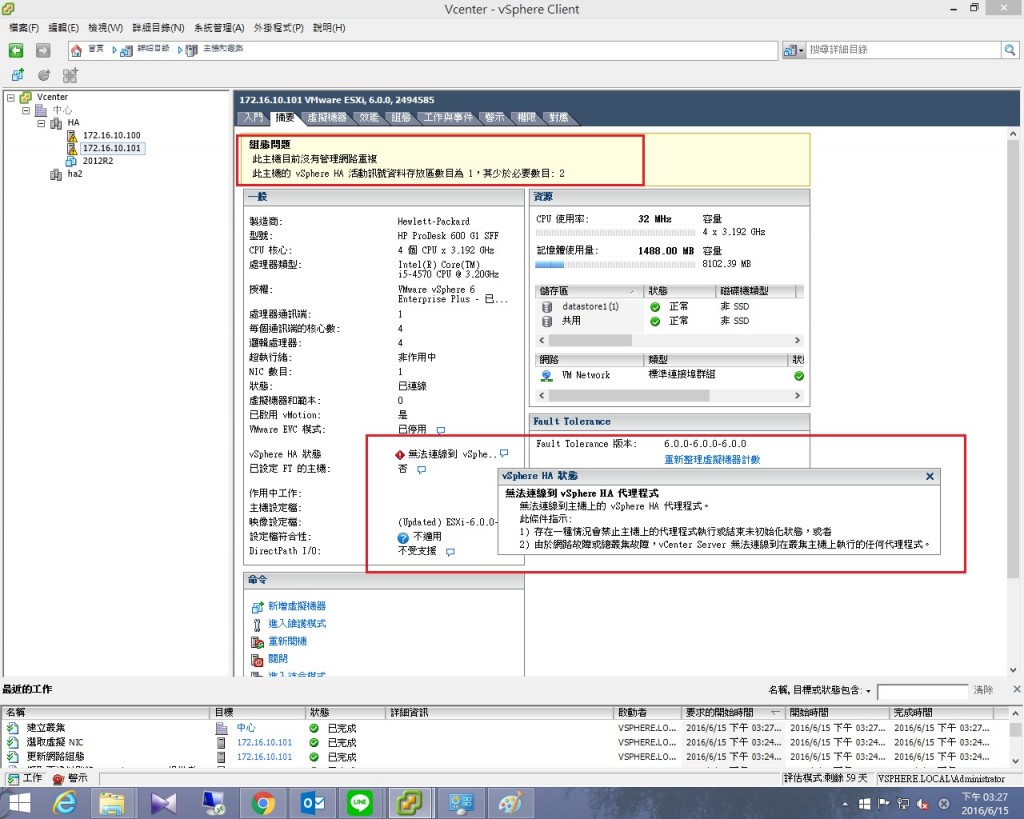Screen dimensions: 1024x819
Task: Open the 檔案(F) menu
Action: (24, 27)
